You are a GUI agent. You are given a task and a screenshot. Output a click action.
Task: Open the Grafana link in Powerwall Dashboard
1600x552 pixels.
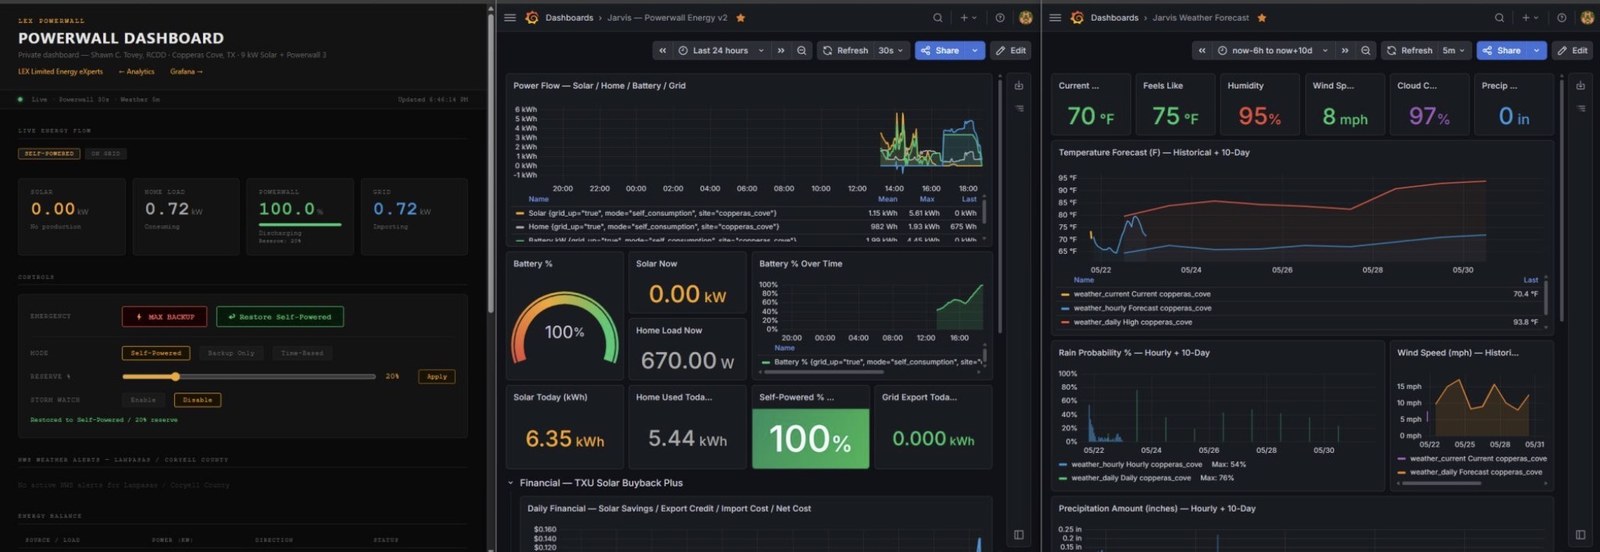[x=186, y=72]
